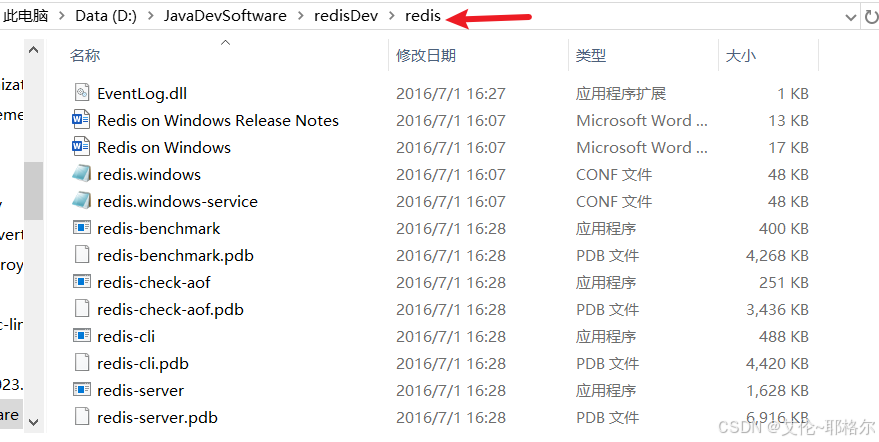Click the 4,268 KB size cell
Image resolution: width=879 pixels, height=442 pixels.
777,255
